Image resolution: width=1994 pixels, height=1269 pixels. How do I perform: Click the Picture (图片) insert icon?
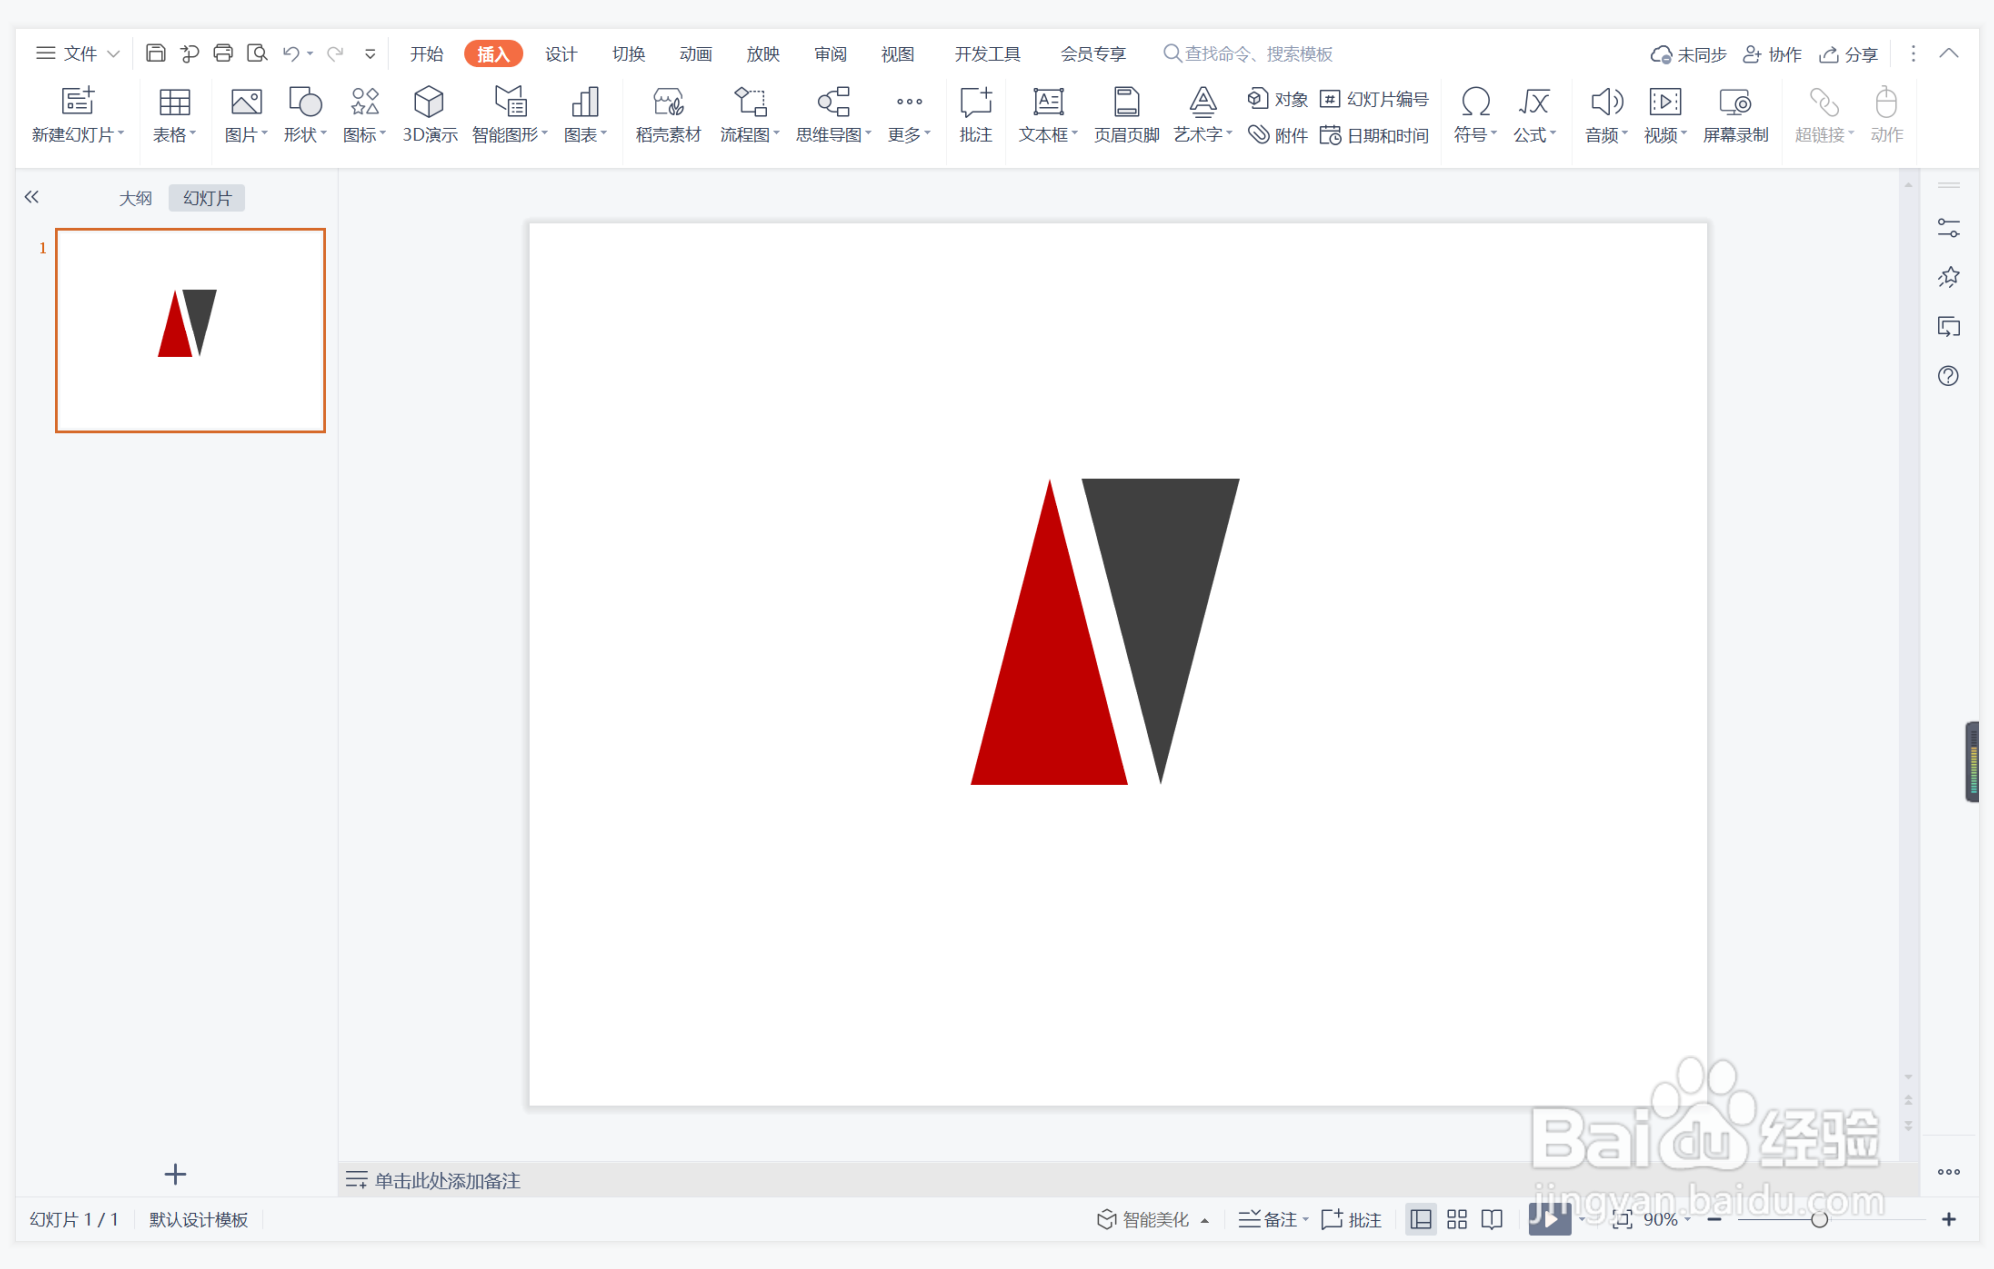pos(246,101)
